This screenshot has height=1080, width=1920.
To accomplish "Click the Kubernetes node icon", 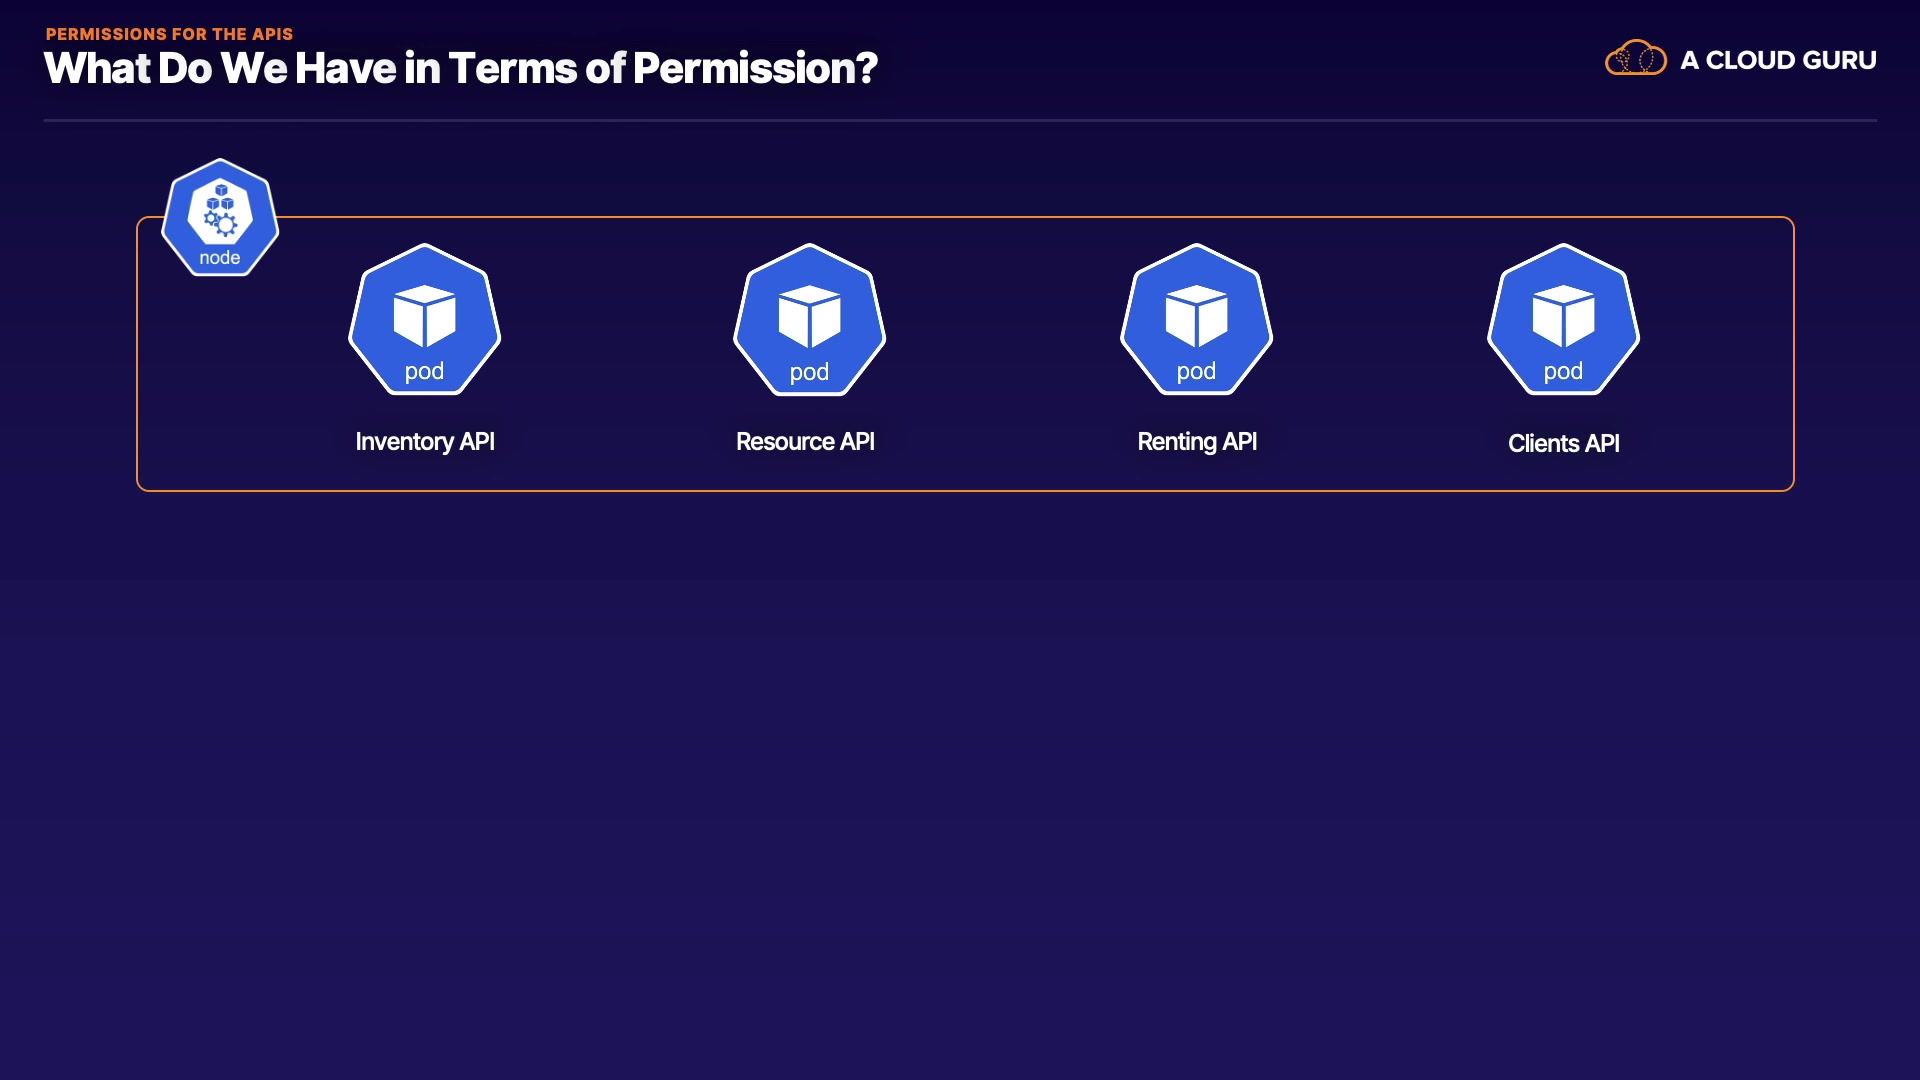I will [x=220, y=217].
